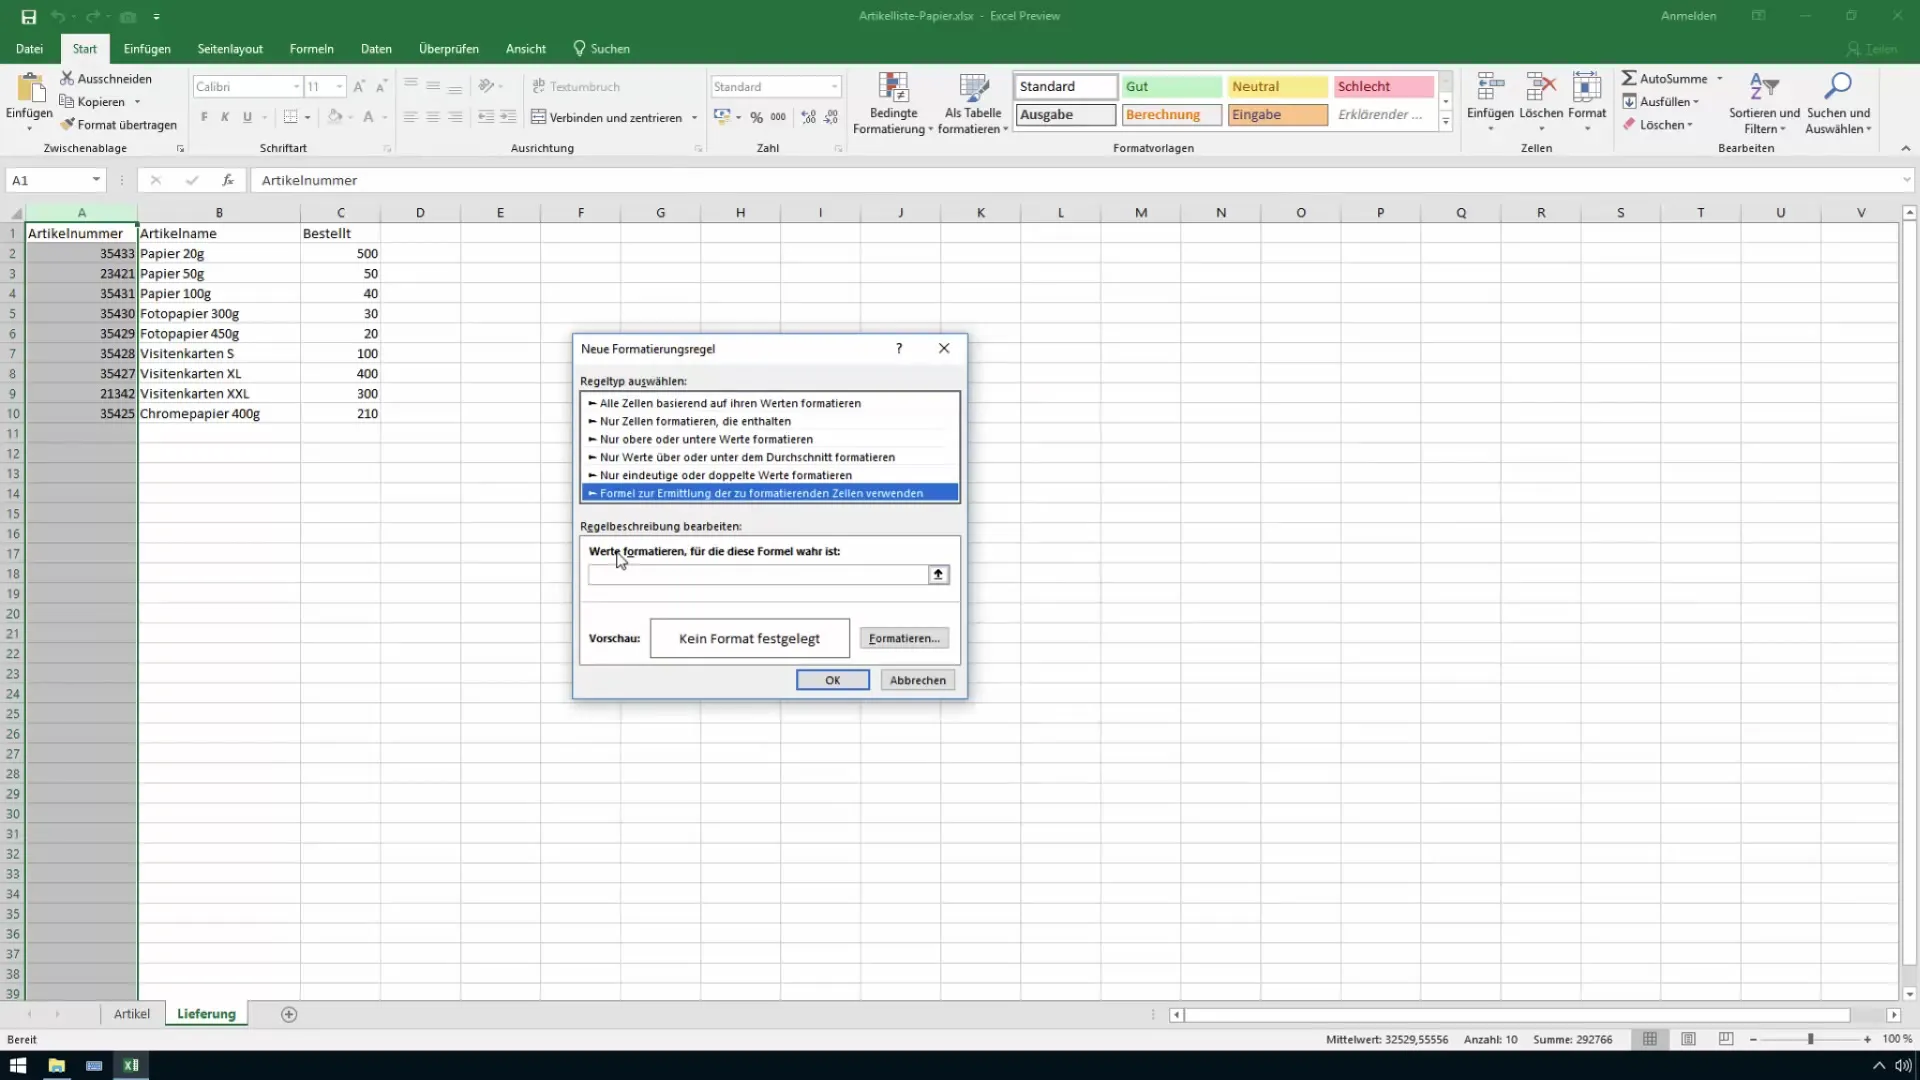Center text horizontally icon
1920x1080 pixels.
(x=432, y=117)
